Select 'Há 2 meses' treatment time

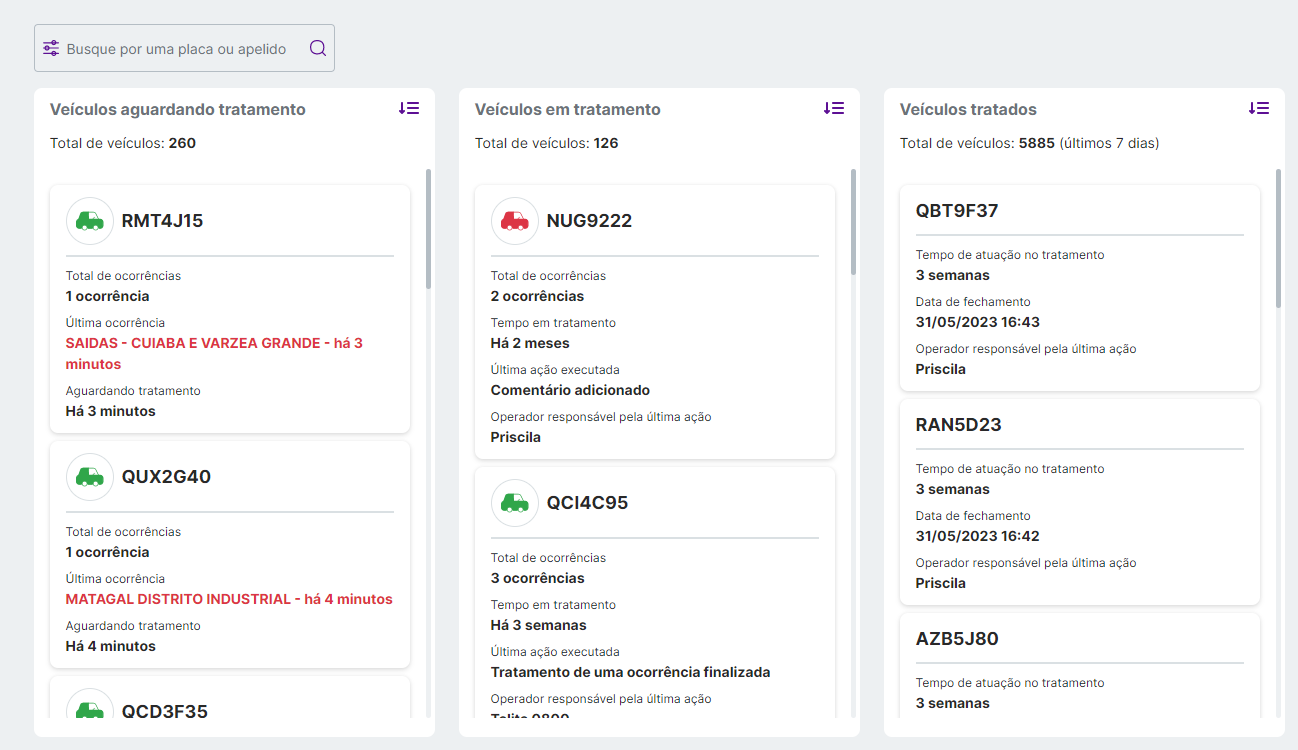[x=530, y=343]
